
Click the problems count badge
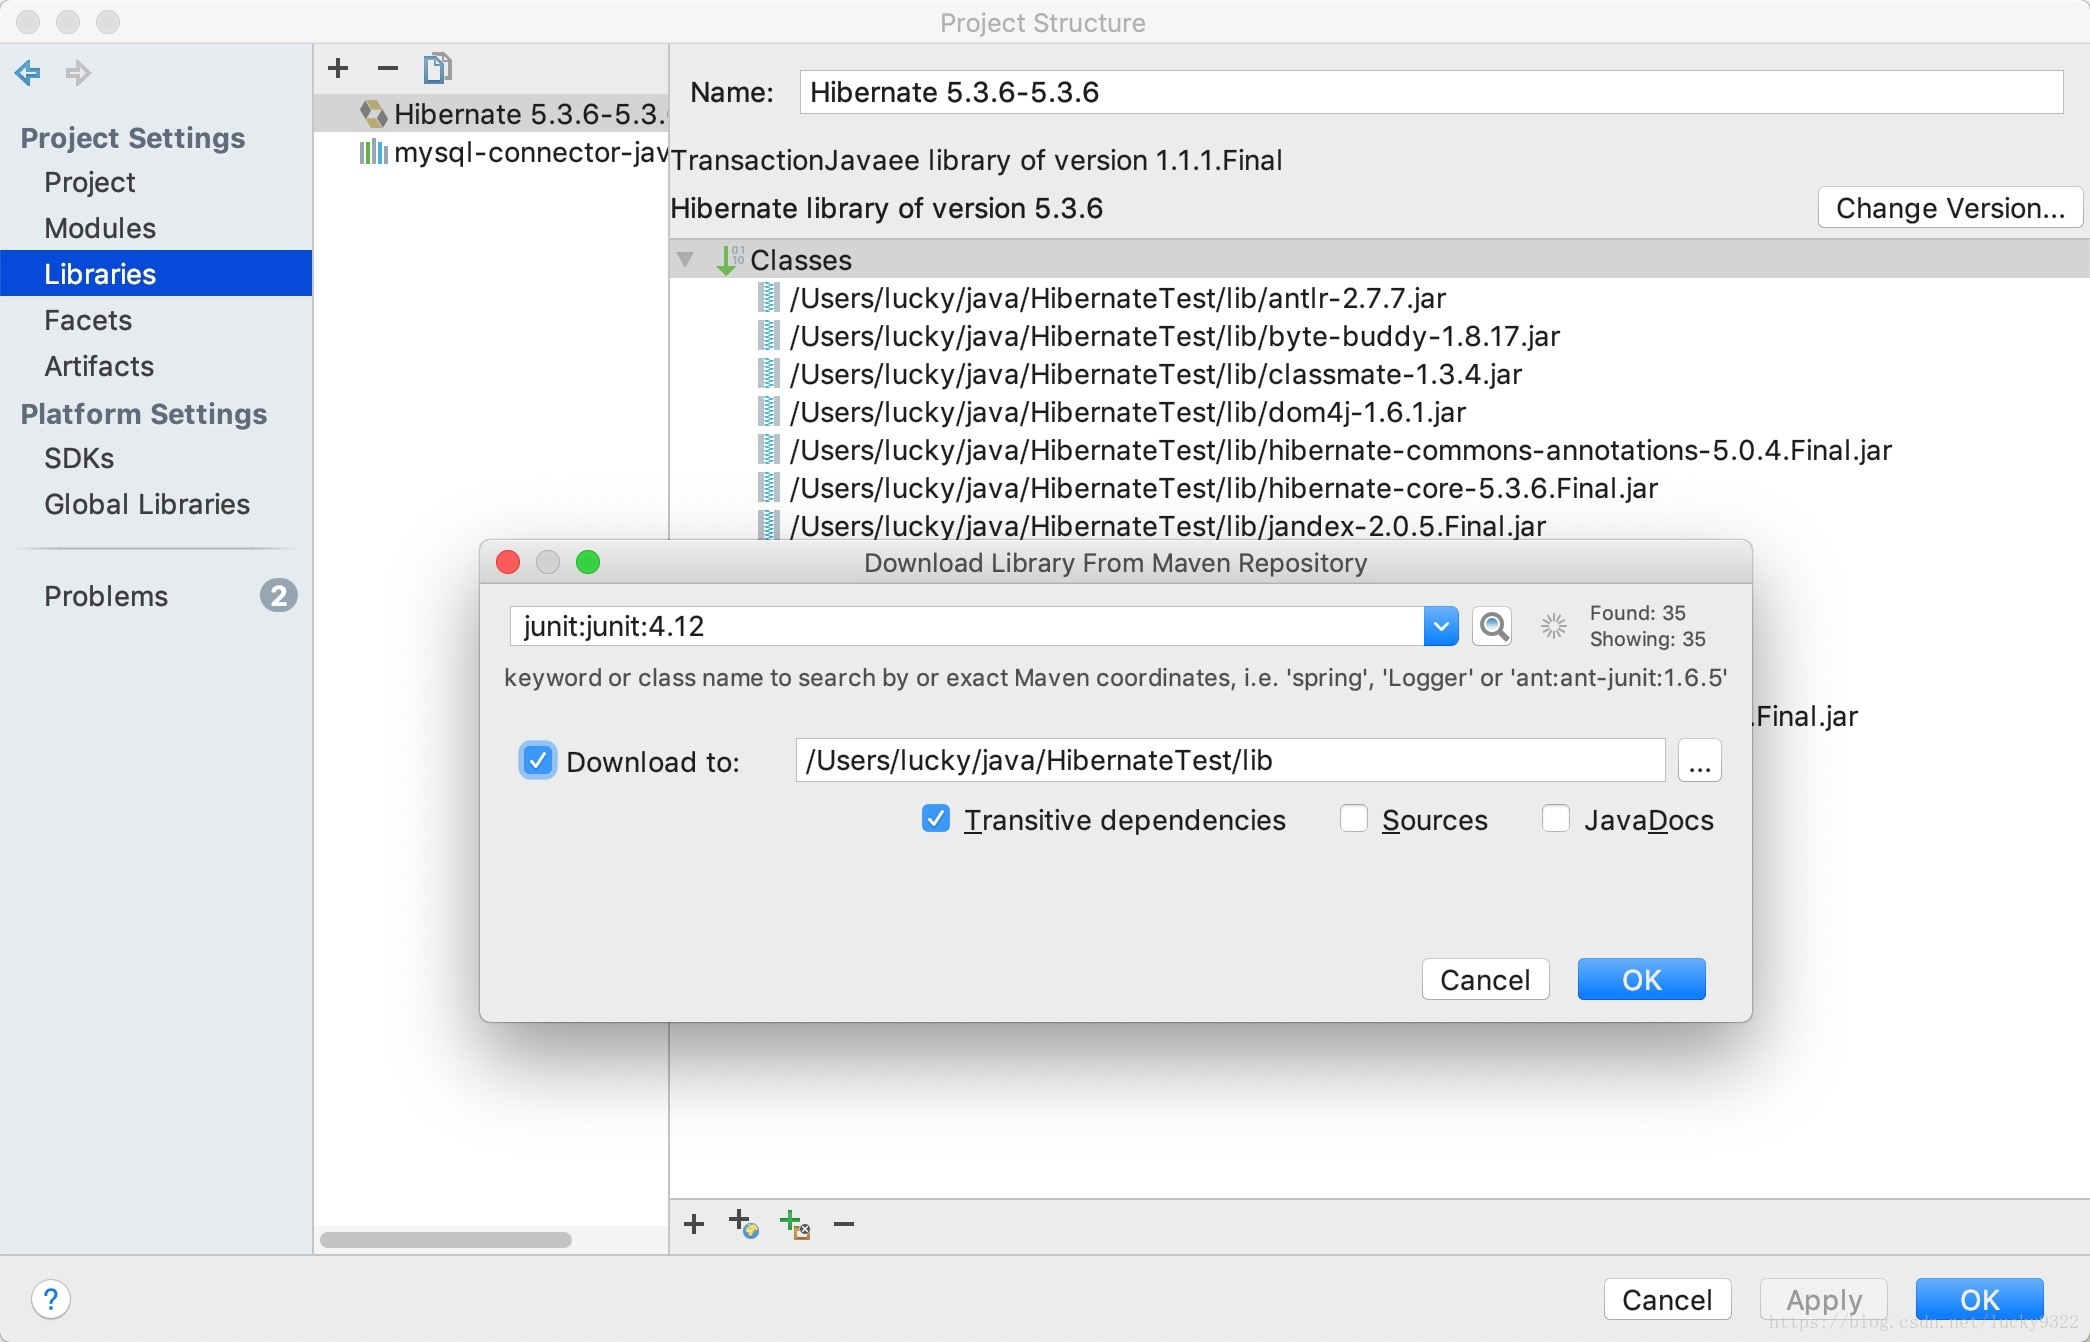point(279,596)
